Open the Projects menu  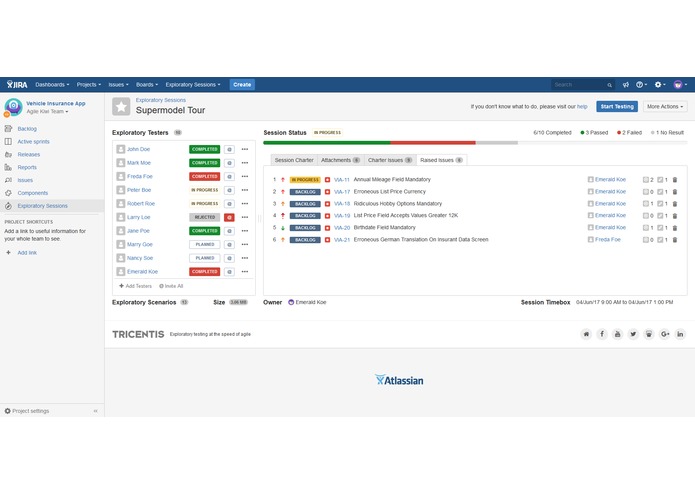tap(89, 85)
